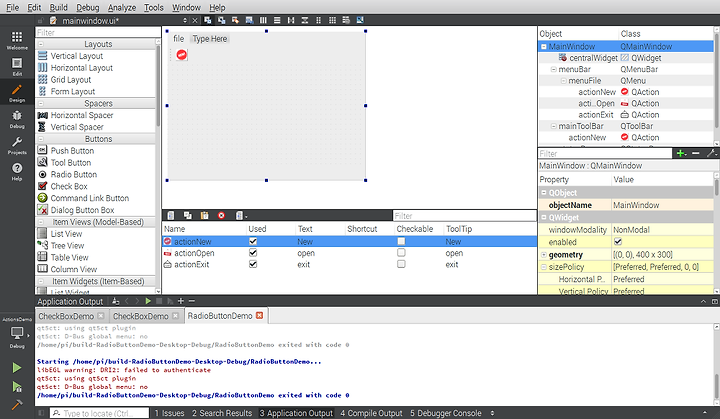Open the Projects mode wrench icon
This screenshot has width=720, height=419.
tap(17, 145)
